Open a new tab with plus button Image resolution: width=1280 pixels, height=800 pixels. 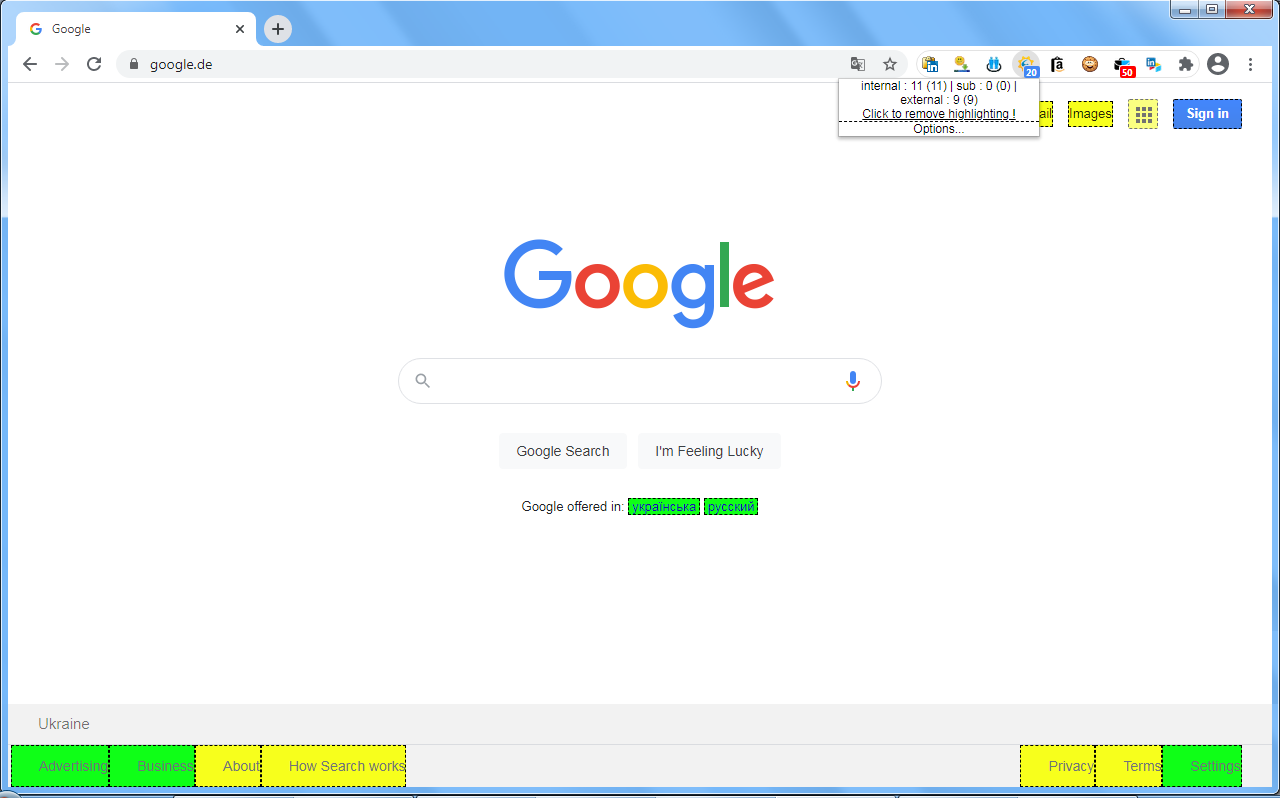coord(278,29)
